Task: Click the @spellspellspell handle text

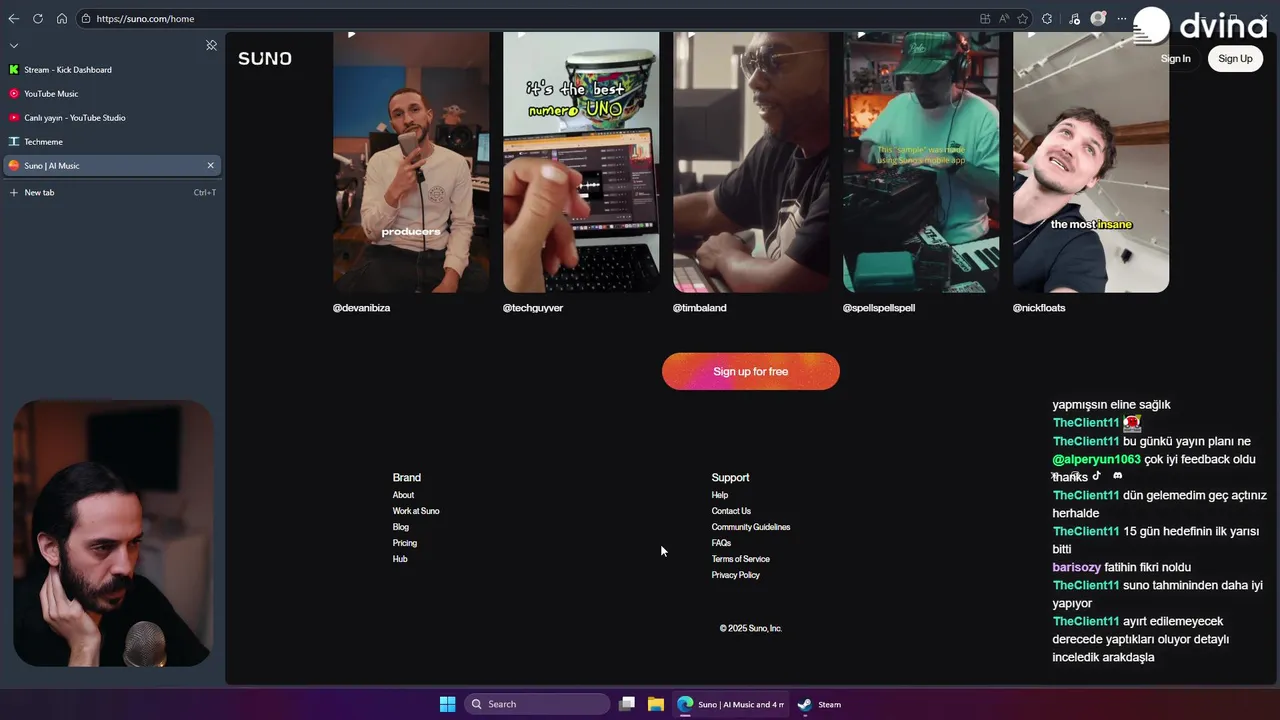Action: 879,308
